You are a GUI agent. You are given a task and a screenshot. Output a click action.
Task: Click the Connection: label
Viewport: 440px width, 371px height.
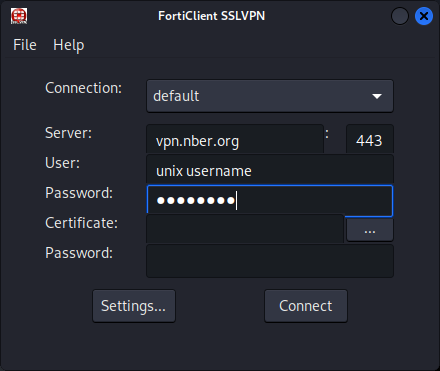[x=84, y=88]
